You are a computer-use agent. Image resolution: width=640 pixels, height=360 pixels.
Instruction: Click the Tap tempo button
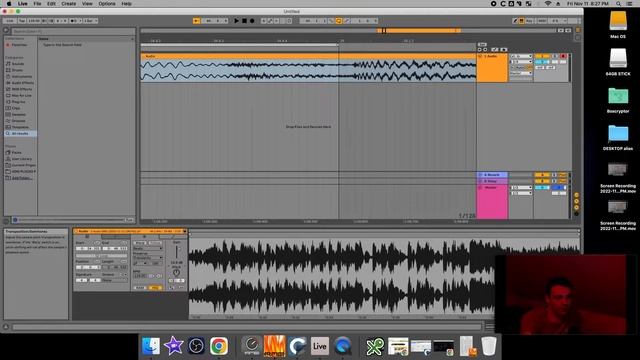(x=22, y=21)
